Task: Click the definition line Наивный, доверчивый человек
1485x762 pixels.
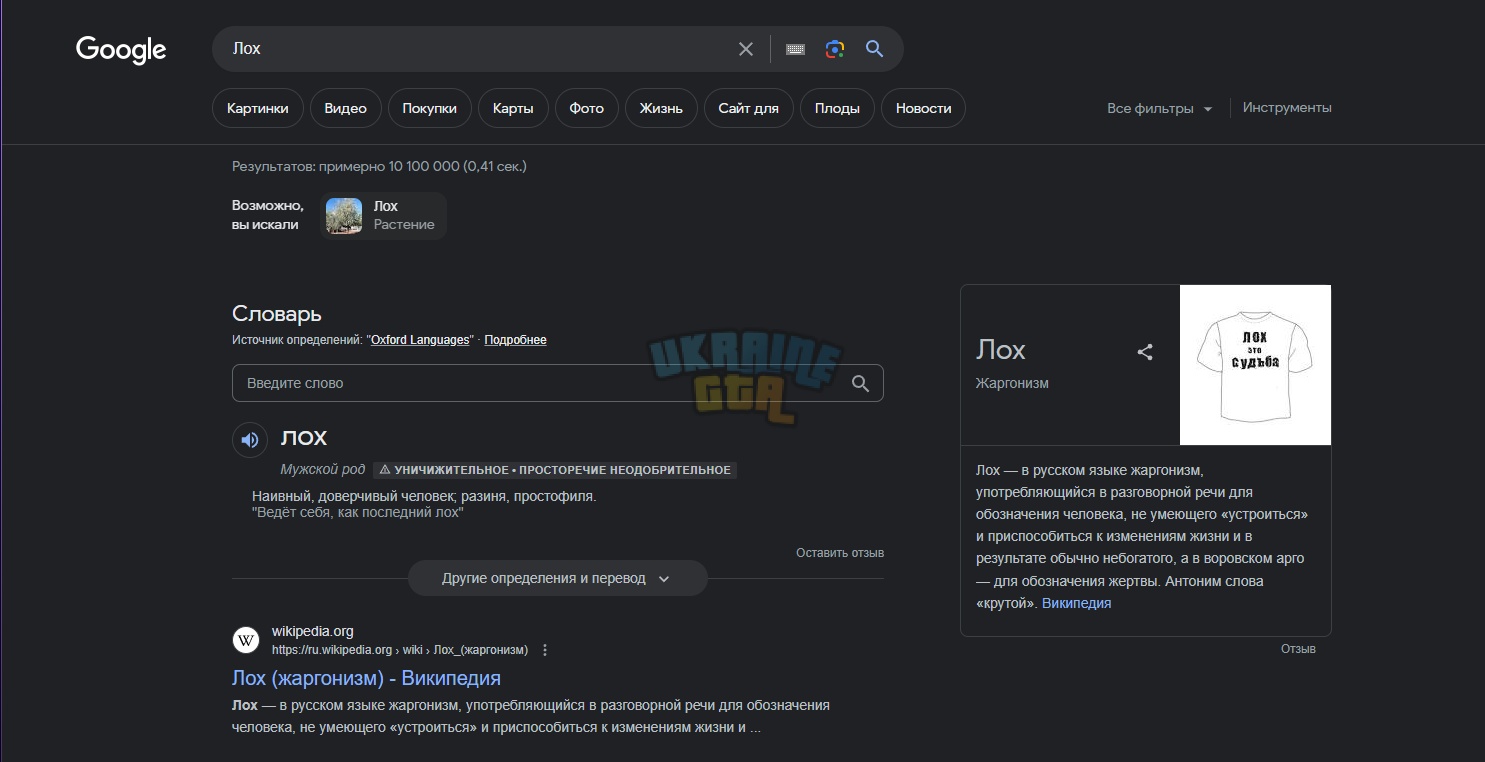Action: (x=424, y=496)
